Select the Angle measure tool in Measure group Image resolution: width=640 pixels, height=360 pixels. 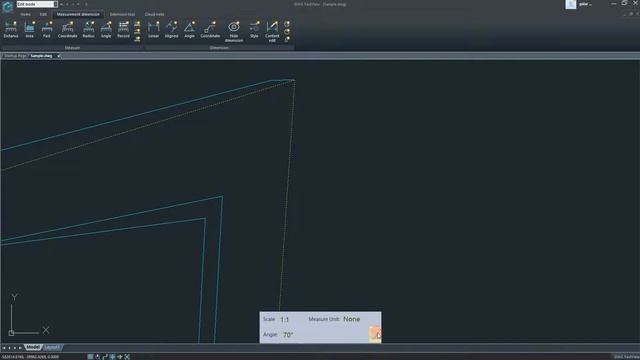106,30
